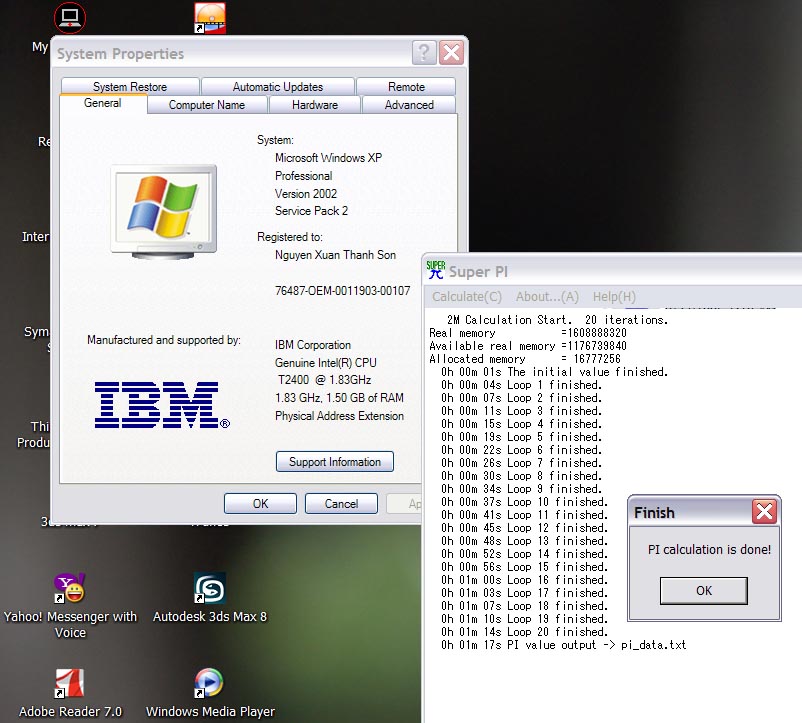Click the Support Information button
This screenshot has height=723, width=802.
tap(335, 462)
